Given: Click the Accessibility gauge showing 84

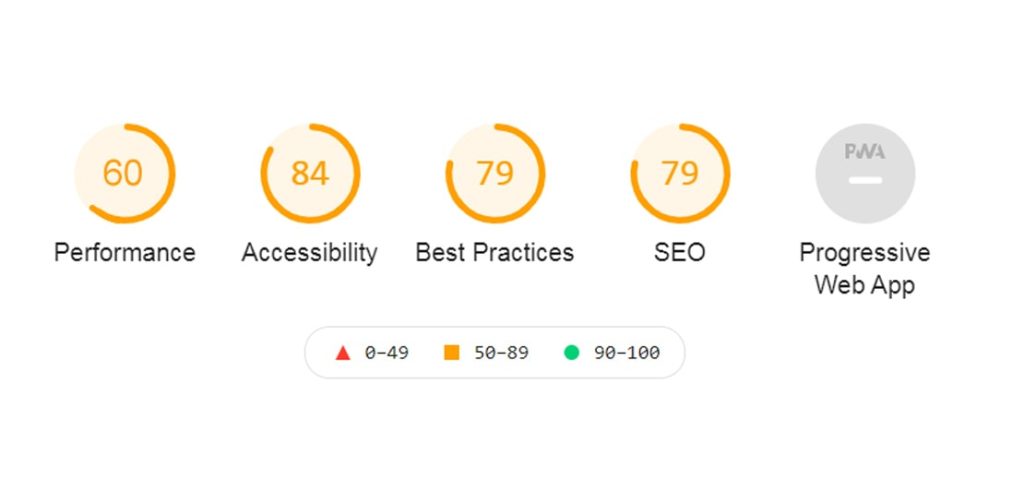Looking at the screenshot, I should point(310,173).
